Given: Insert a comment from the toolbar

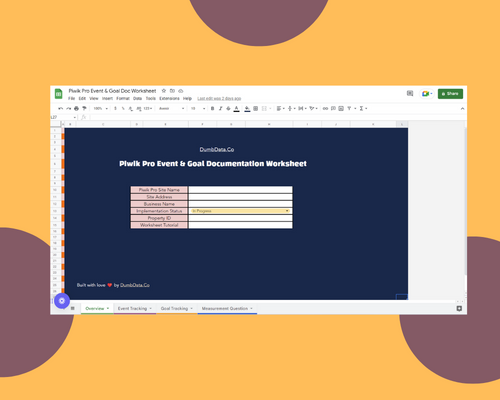Looking at the screenshot, I should point(333,108).
